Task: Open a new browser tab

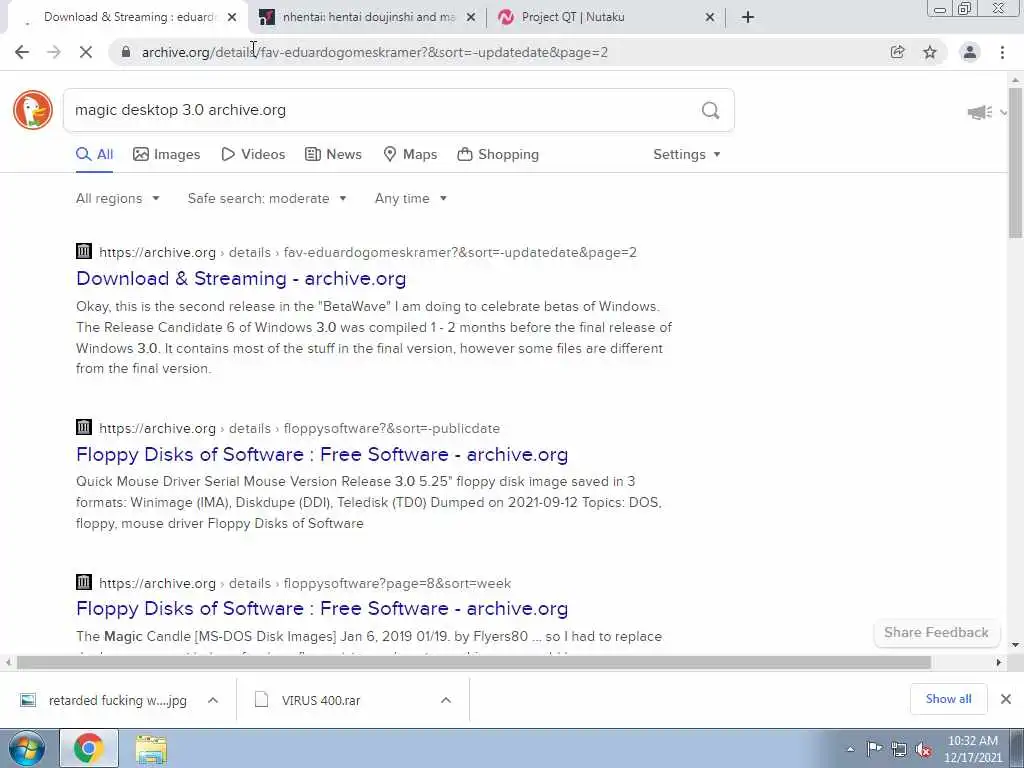Action: pyautogui.click(x=748, y=17)
